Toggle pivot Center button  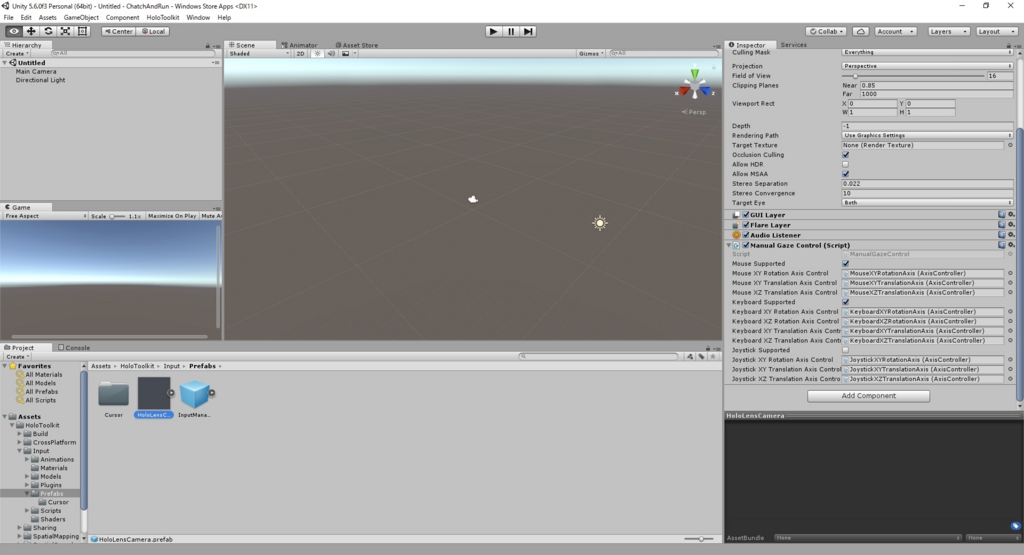click(118, 31)
